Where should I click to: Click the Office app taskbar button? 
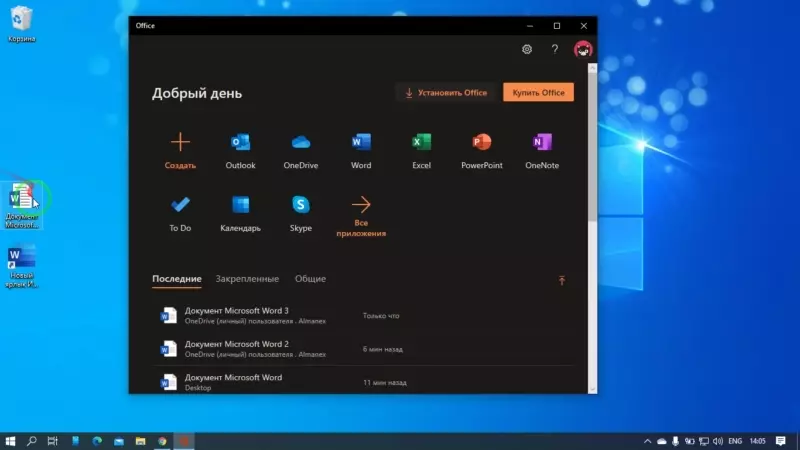point(184,441)
